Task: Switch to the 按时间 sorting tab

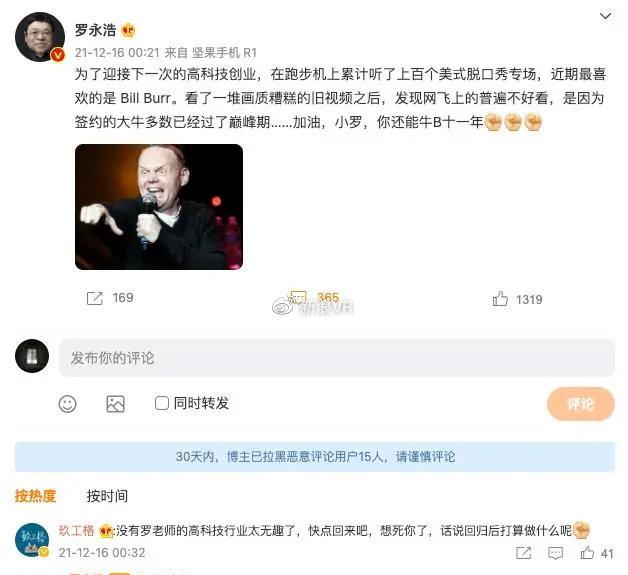Action: pos(107,496)
